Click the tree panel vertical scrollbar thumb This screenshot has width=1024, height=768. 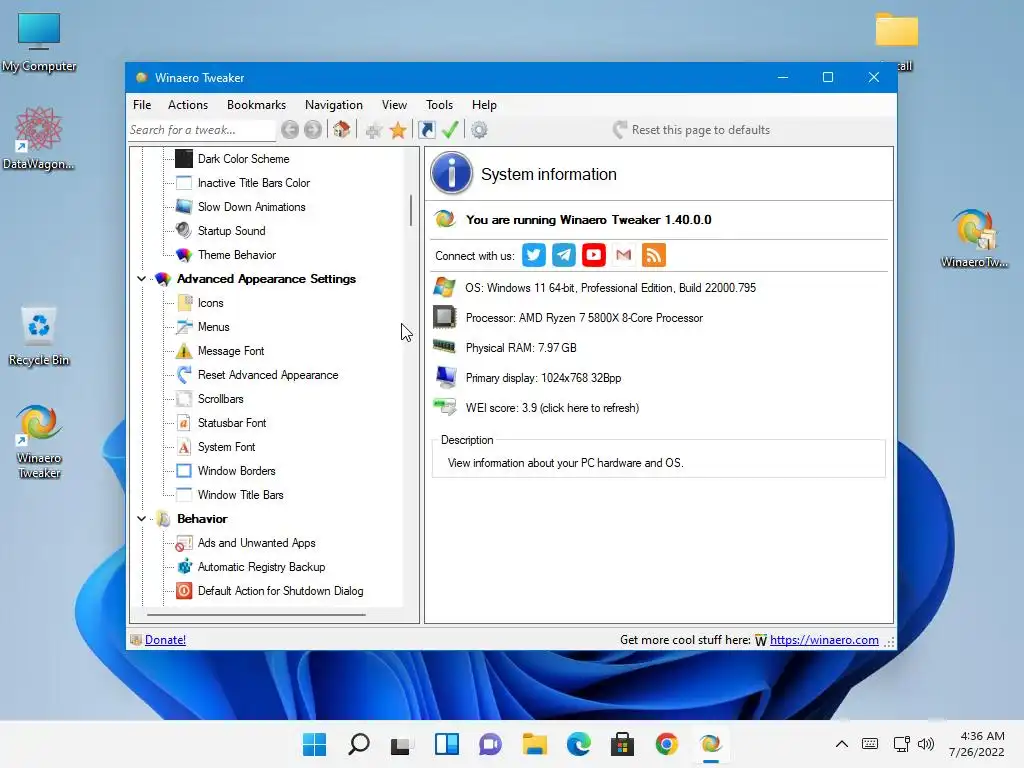[x=411, y=210]
